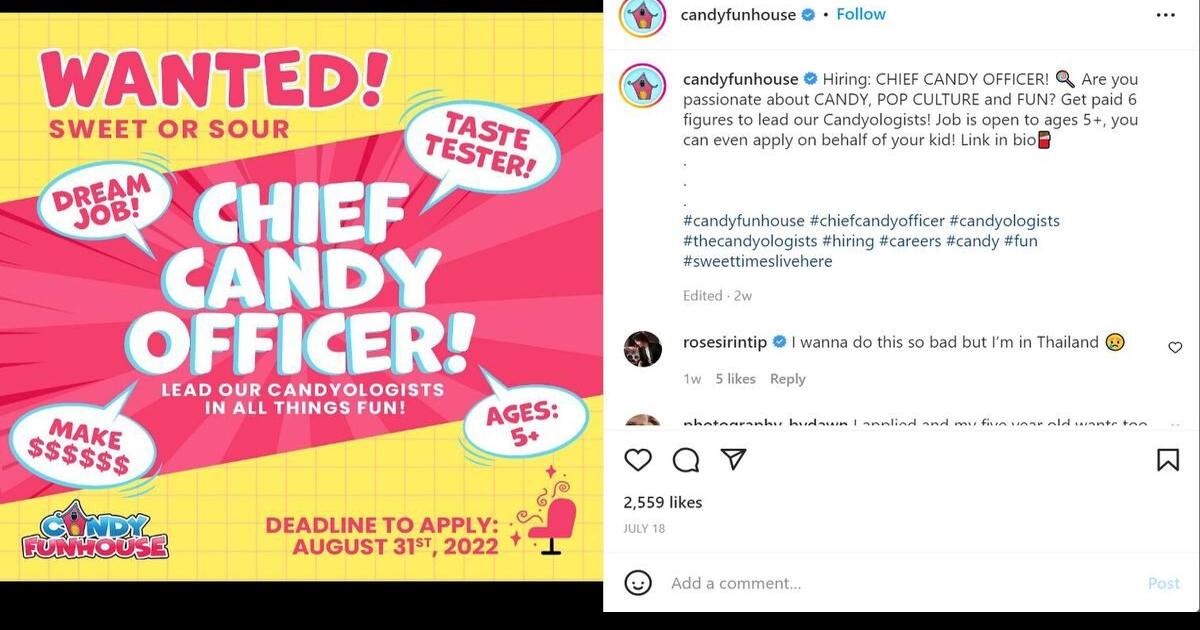This screenshot has width=1200, height=630.
Task: Like rosesirintip's comment with the small heart
Action: [1175, 347]
